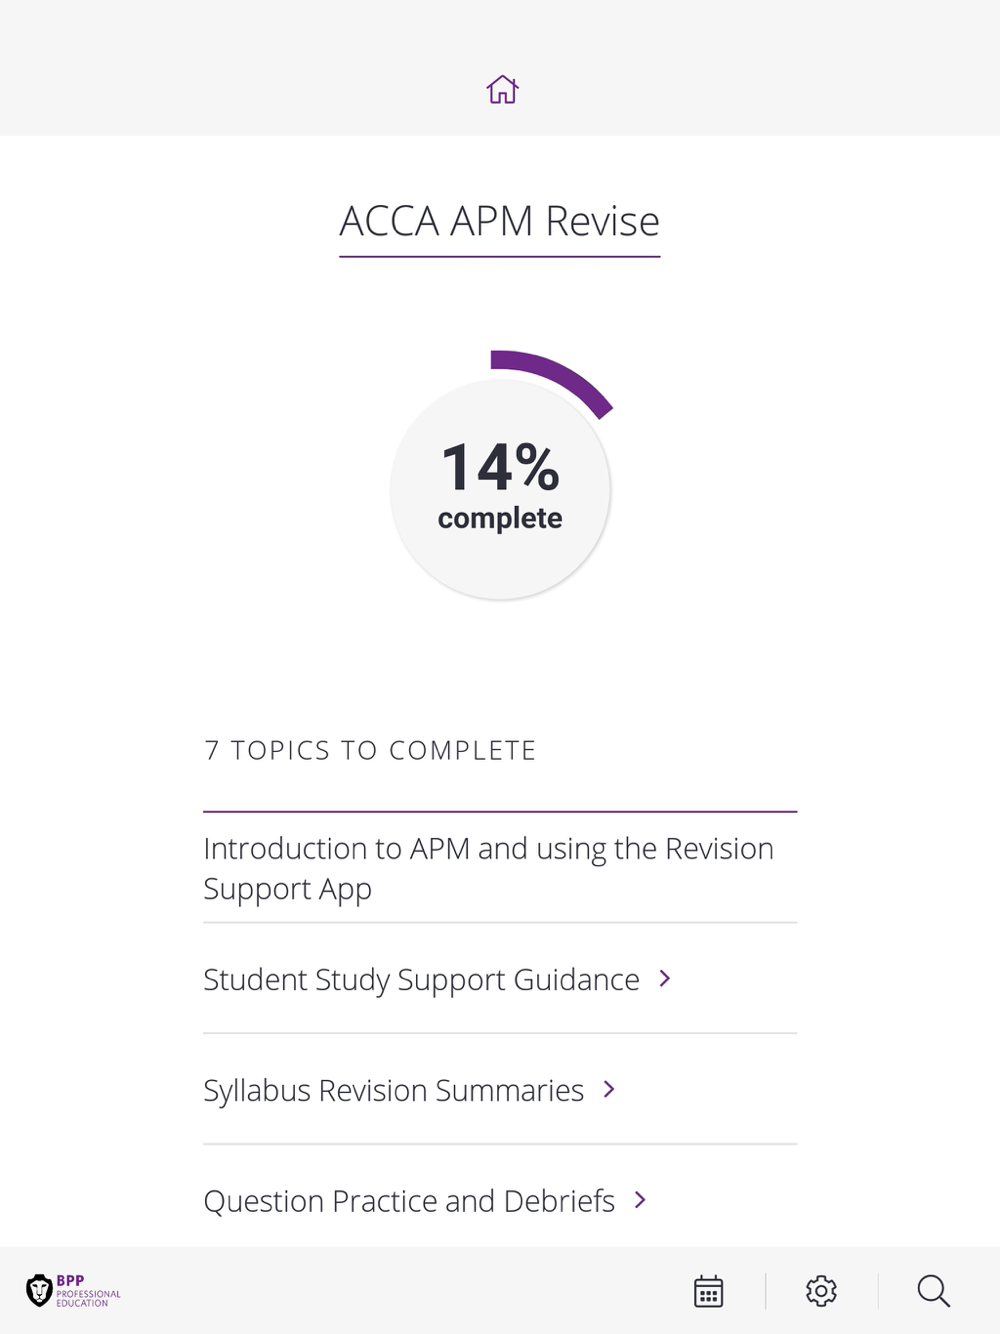This screenshot has width=1000, height=1334.
Task: Open the settings gear icon
Action: pyautogui.click(x=821, y=1291)
